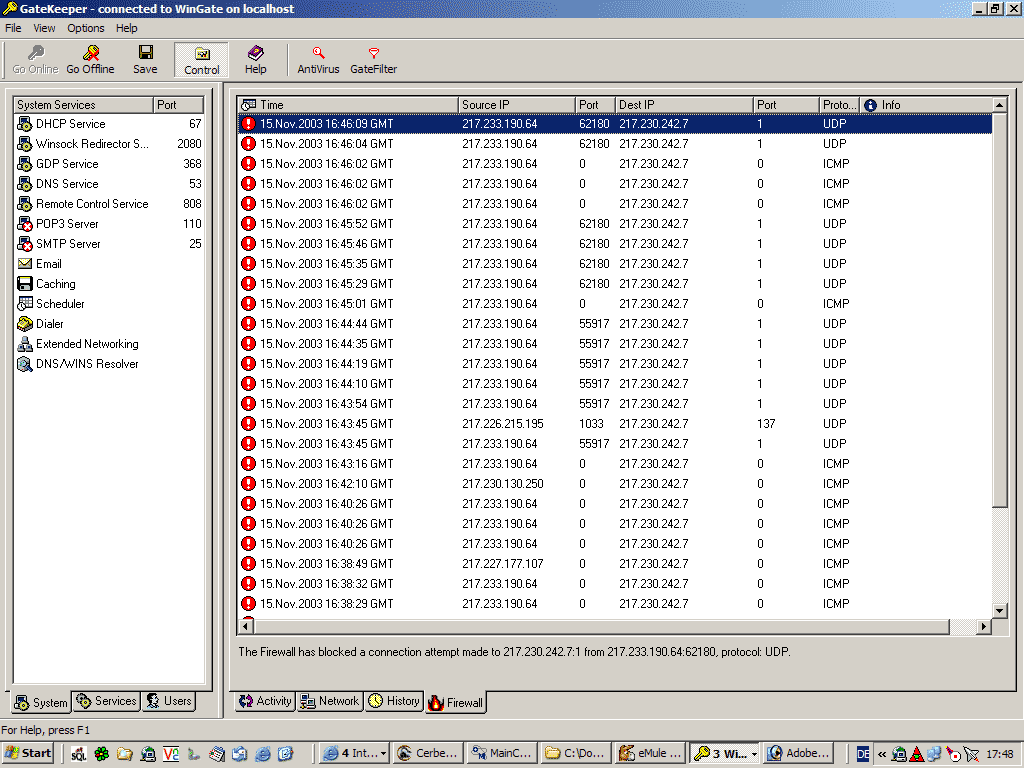Click the System Services column header
The width and height of the screenshot is (1024, 768).
(83, 104)
